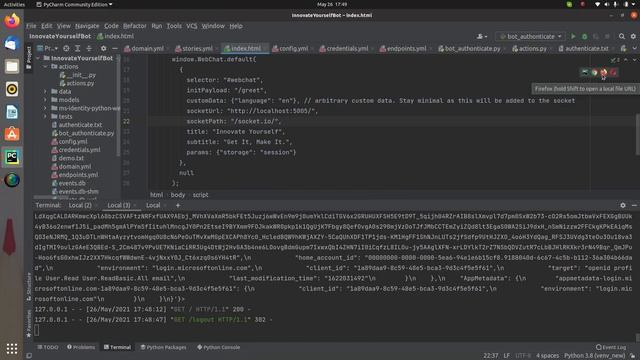Screen dimensions: 640x360
Task: Collapse InnovateYourselfBot root folder
Action: tap(39, 58)
